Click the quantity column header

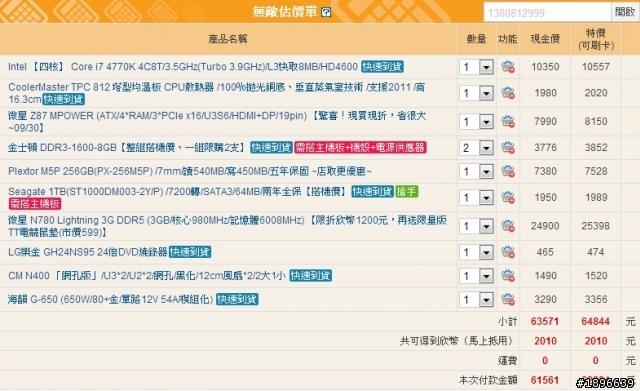[476, 39]
